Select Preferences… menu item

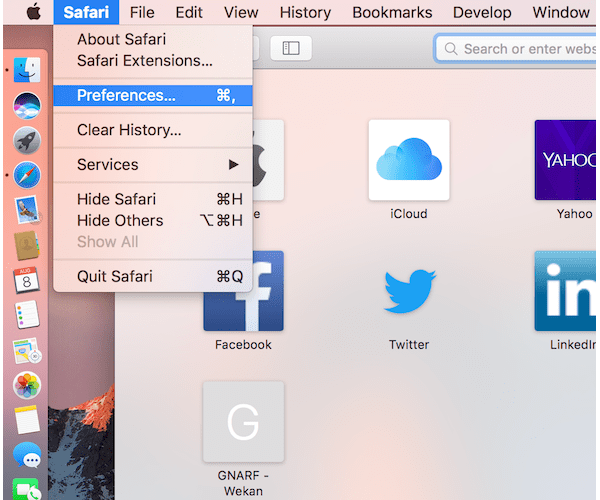(x=153, y=95)
